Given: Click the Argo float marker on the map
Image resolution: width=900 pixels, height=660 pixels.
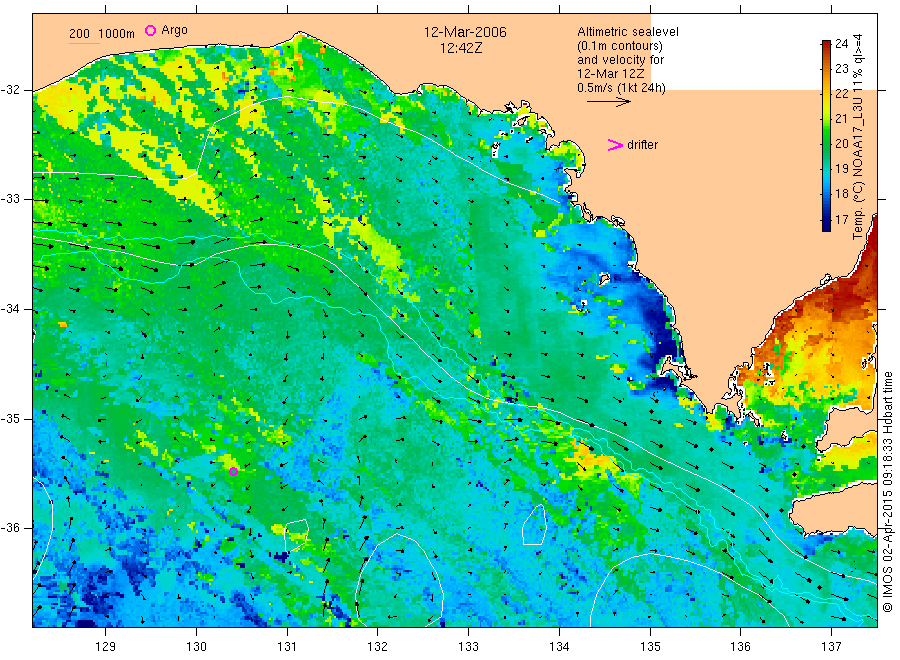Looking at the screenshot, I should [234, 472].
